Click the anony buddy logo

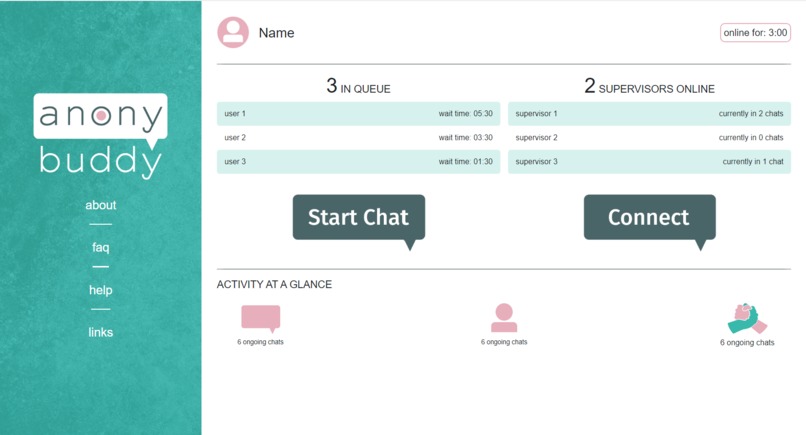tap(101, 136)
